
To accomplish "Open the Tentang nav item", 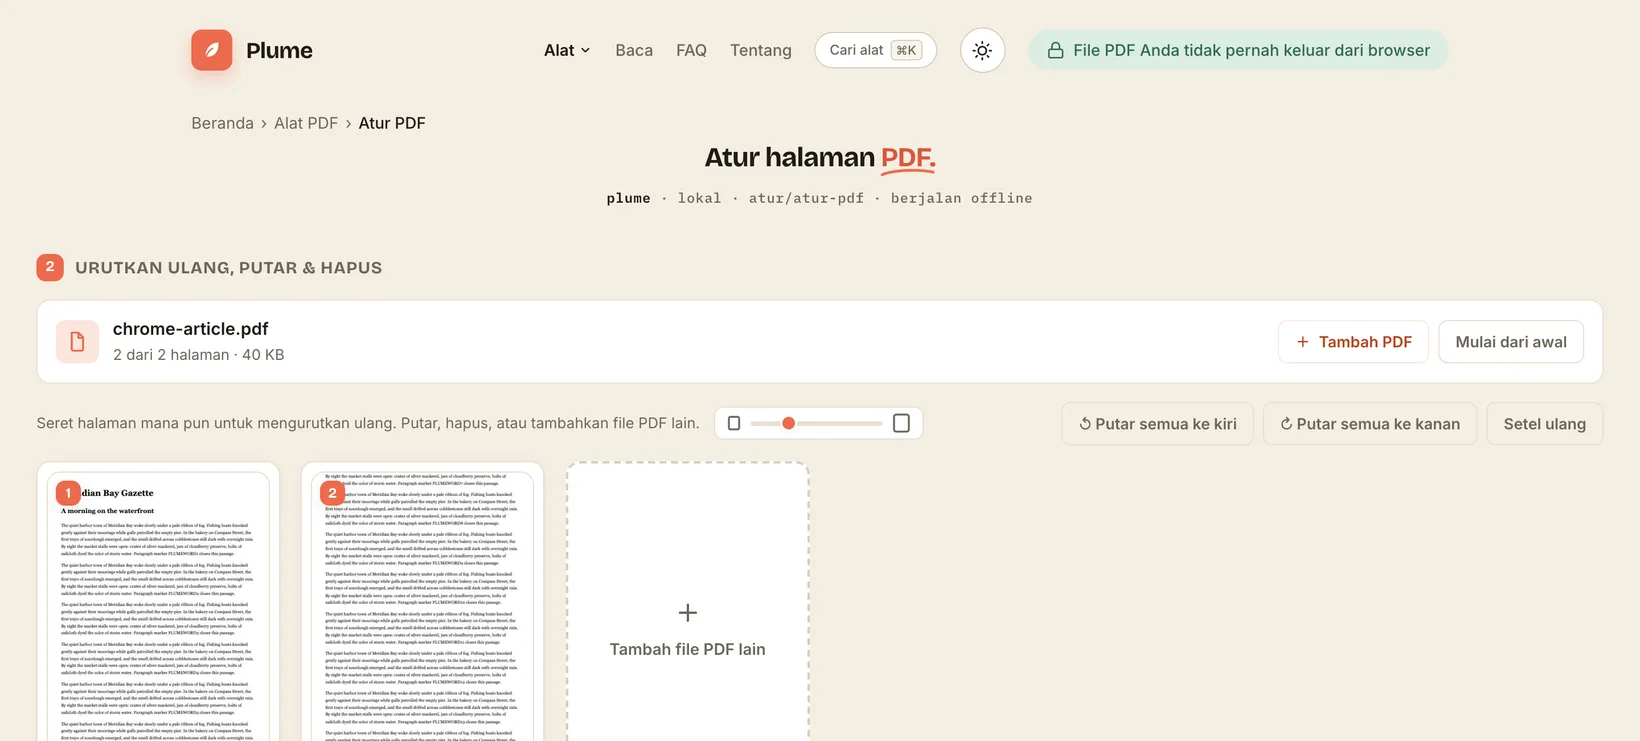I will click(760, 50).
